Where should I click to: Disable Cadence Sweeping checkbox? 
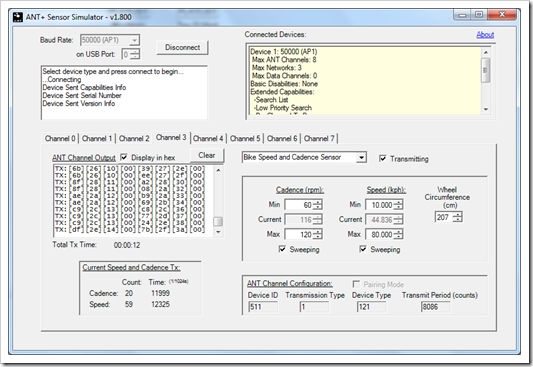click(282, 249)
